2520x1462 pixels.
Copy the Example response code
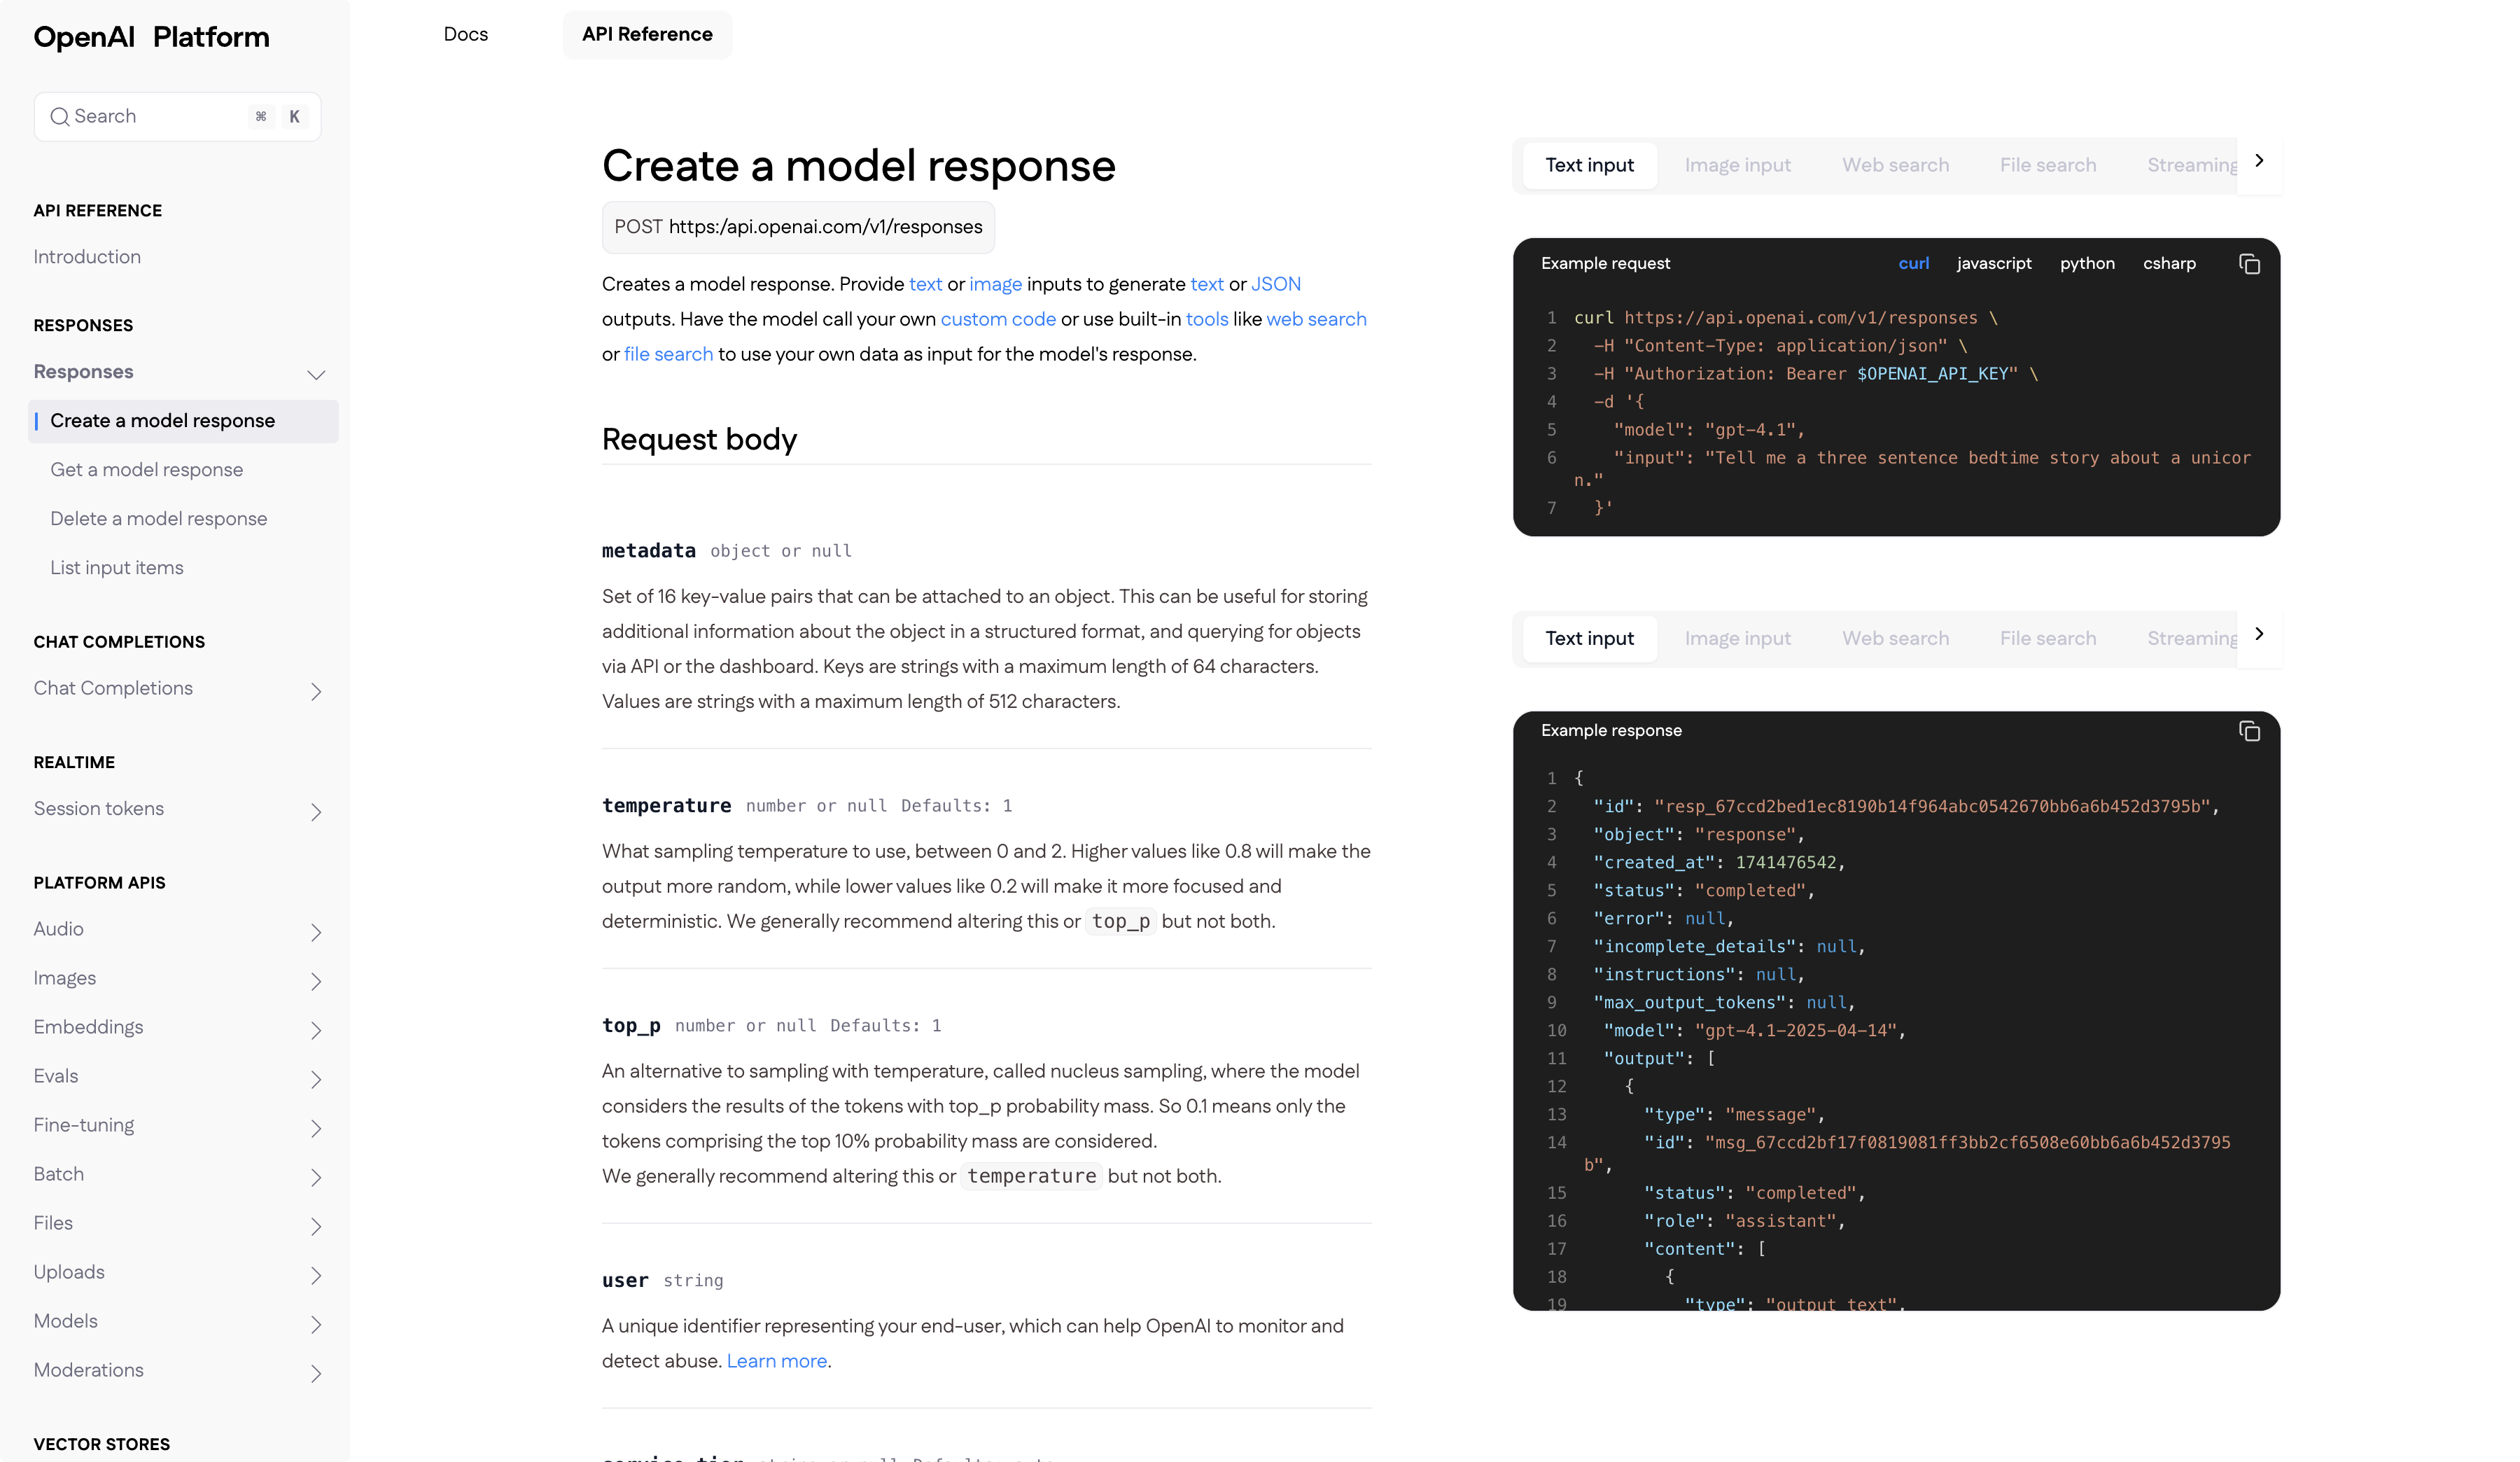(x=2249, y=731)
